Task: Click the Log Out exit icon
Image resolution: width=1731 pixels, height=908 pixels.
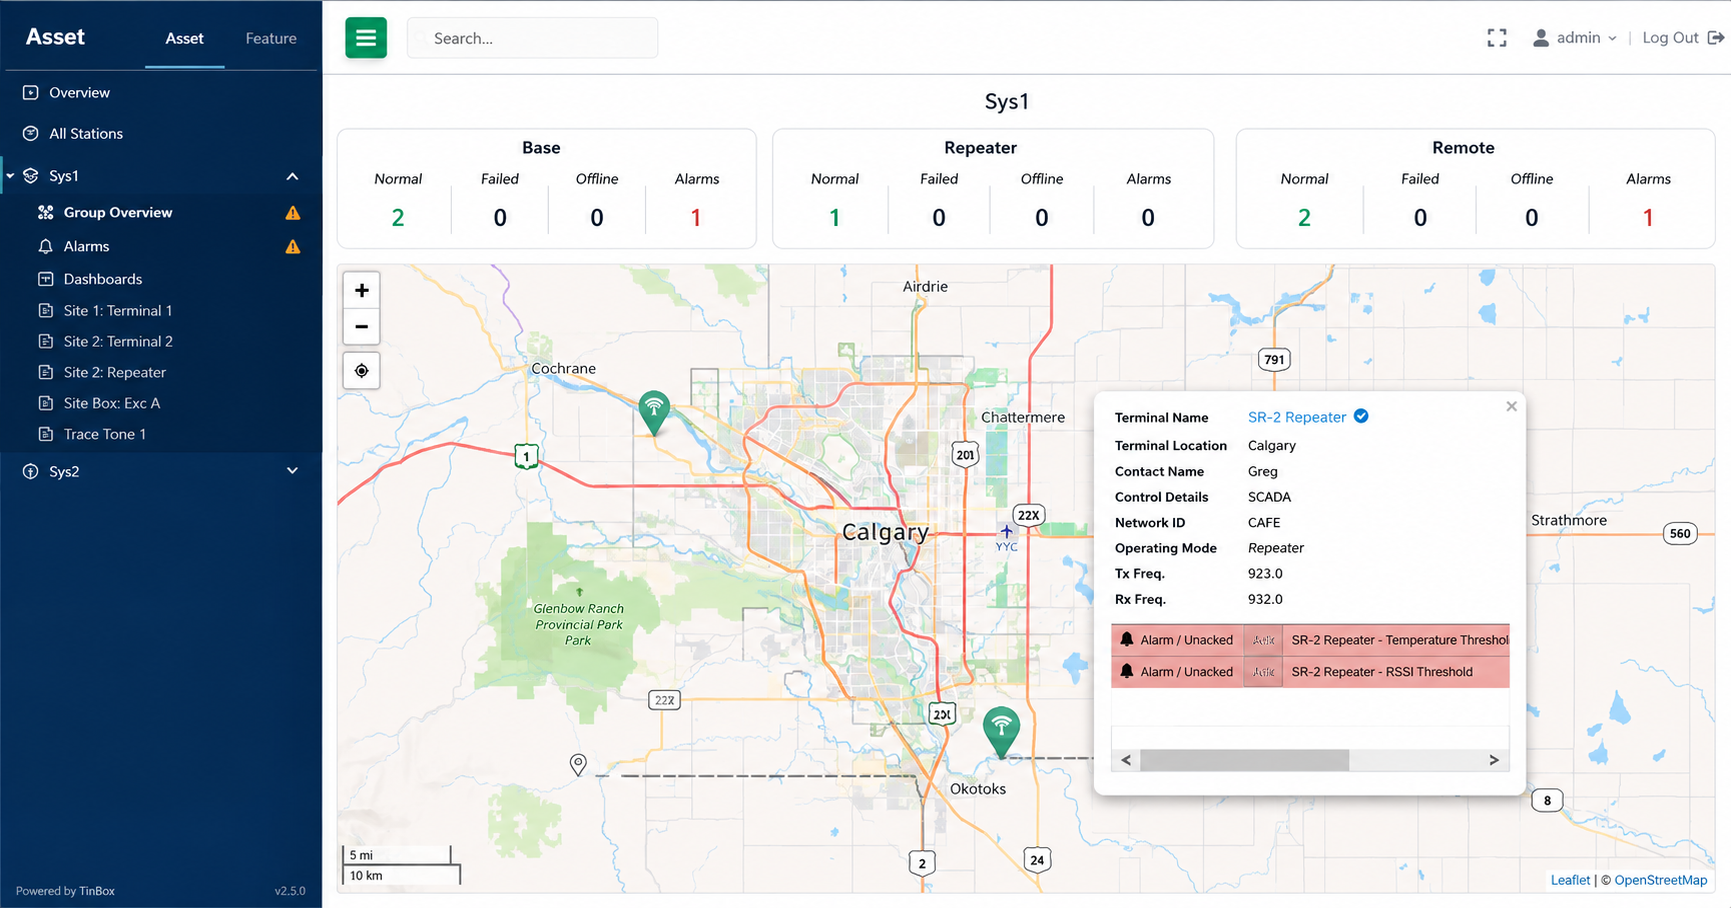Action: click(x=1716, y=38)
